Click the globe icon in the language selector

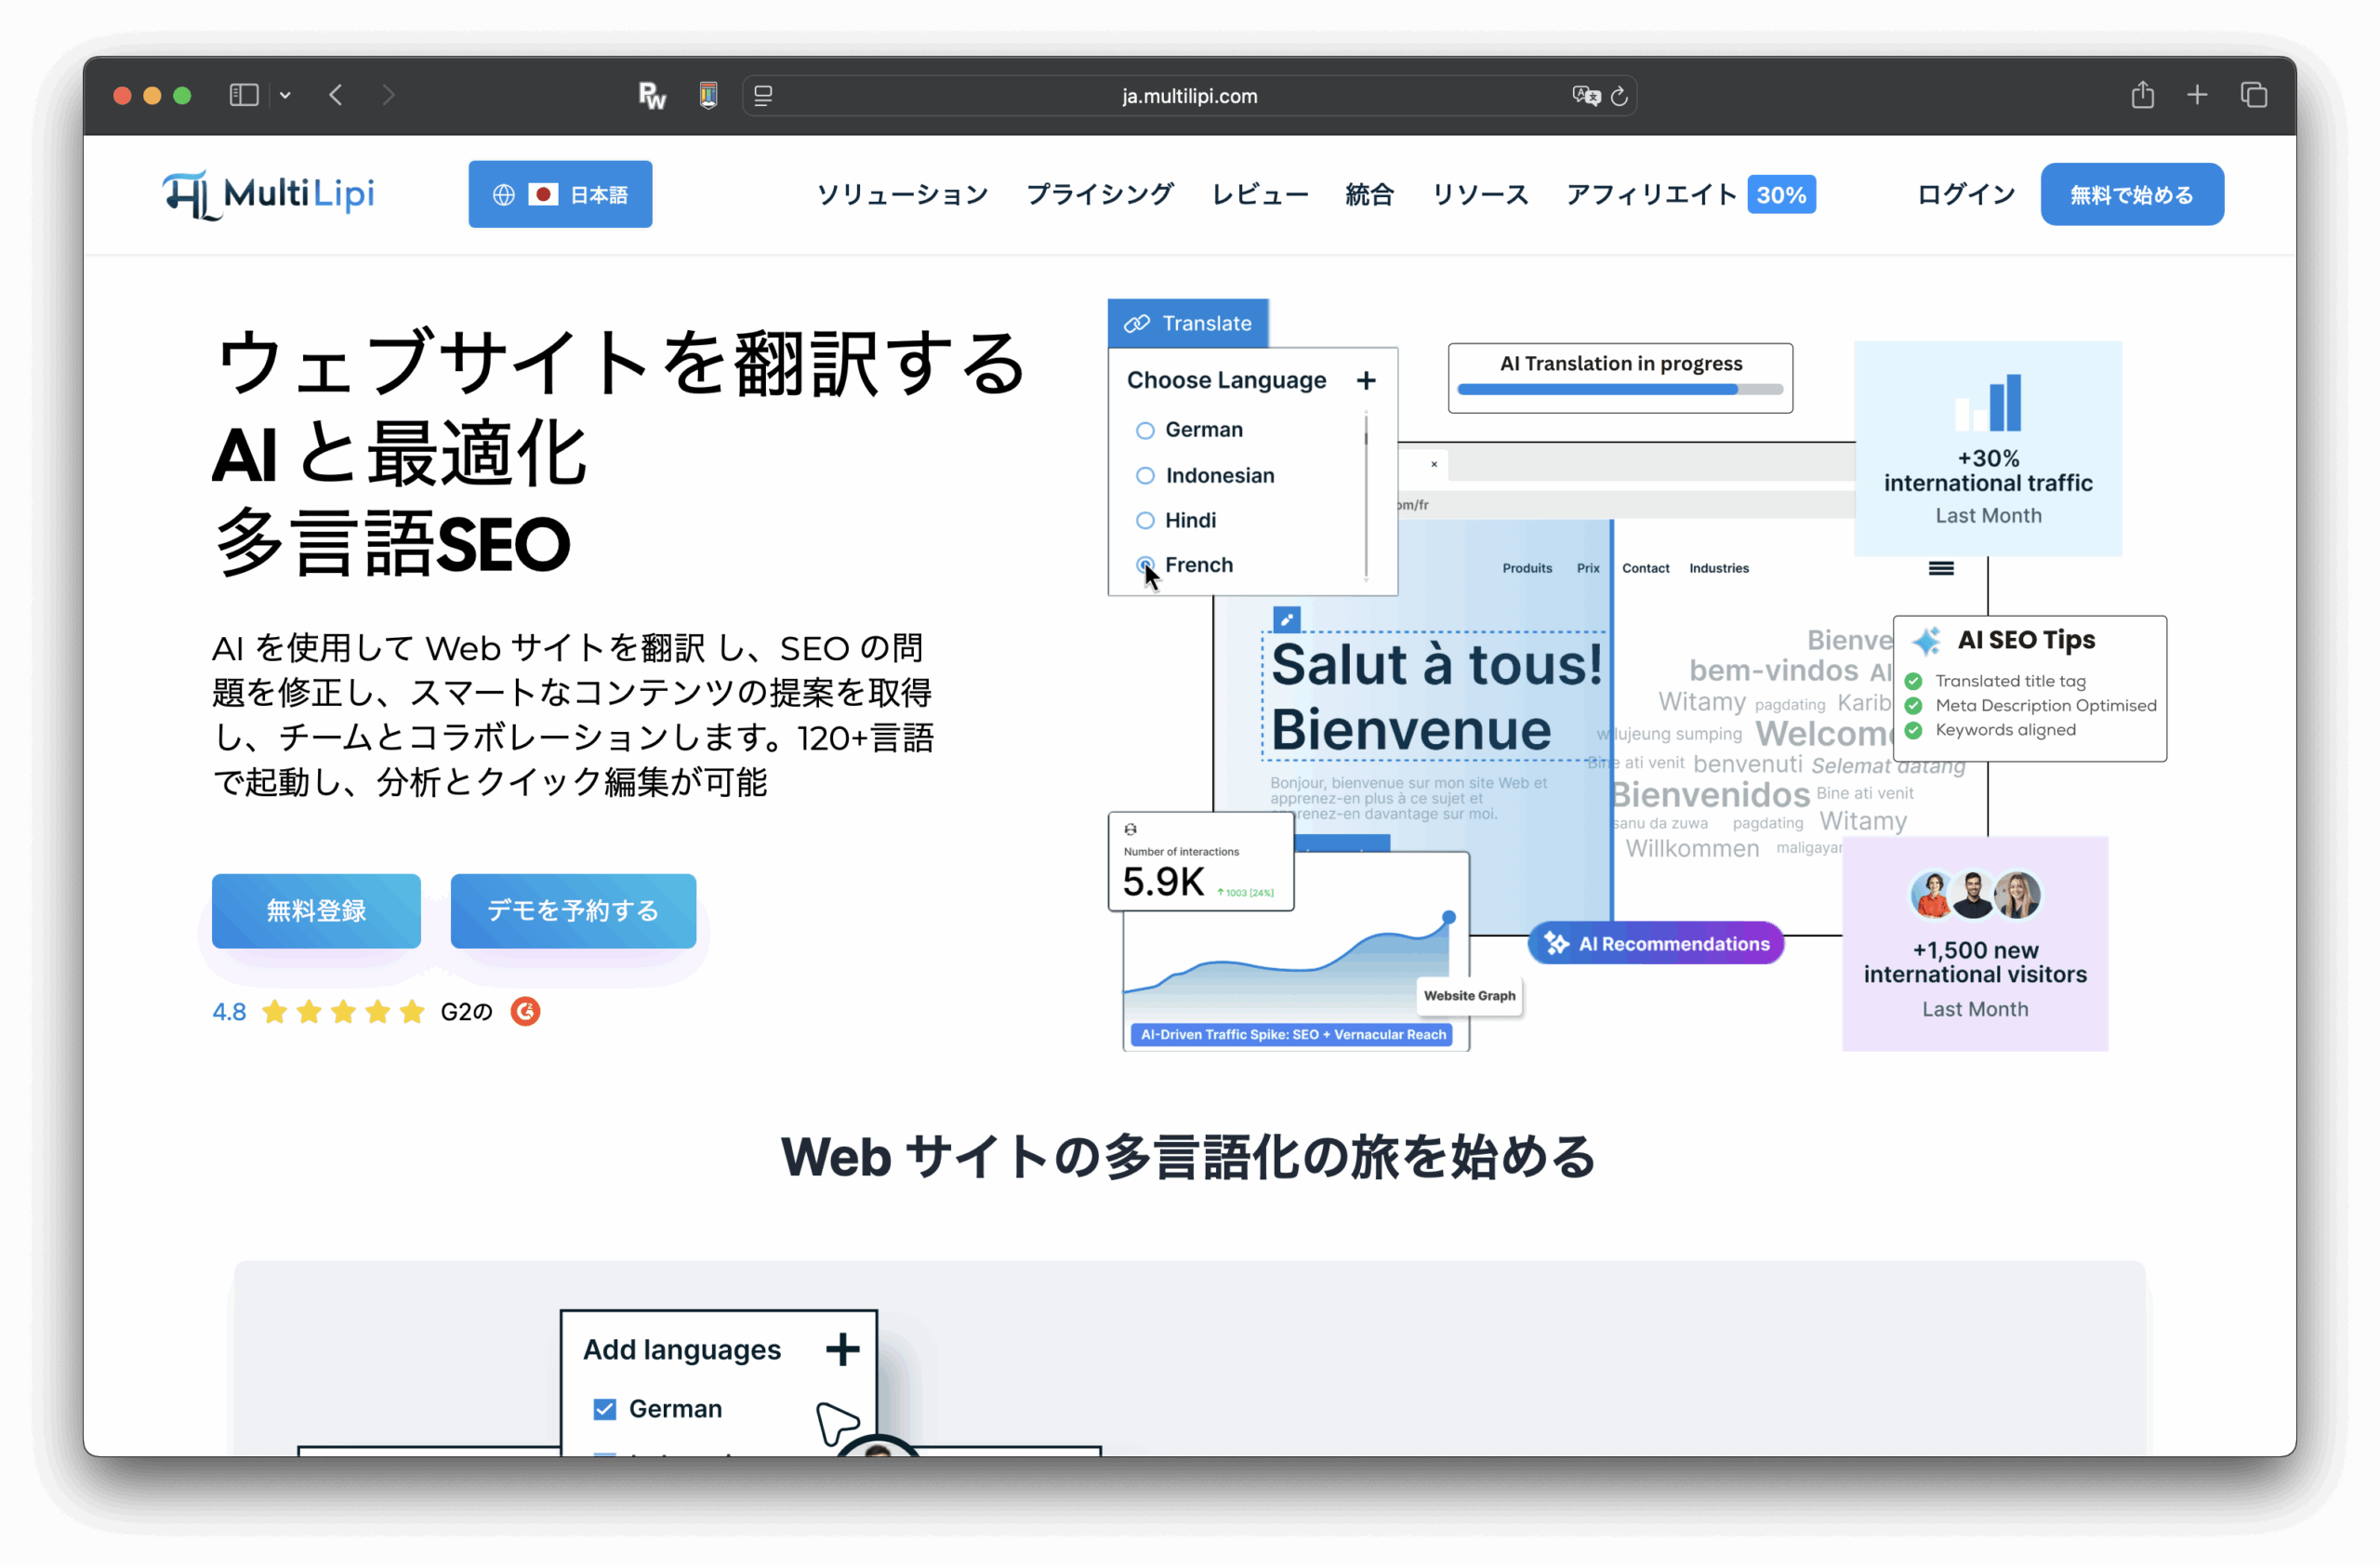pyautogui.click(x=504, y=194)
